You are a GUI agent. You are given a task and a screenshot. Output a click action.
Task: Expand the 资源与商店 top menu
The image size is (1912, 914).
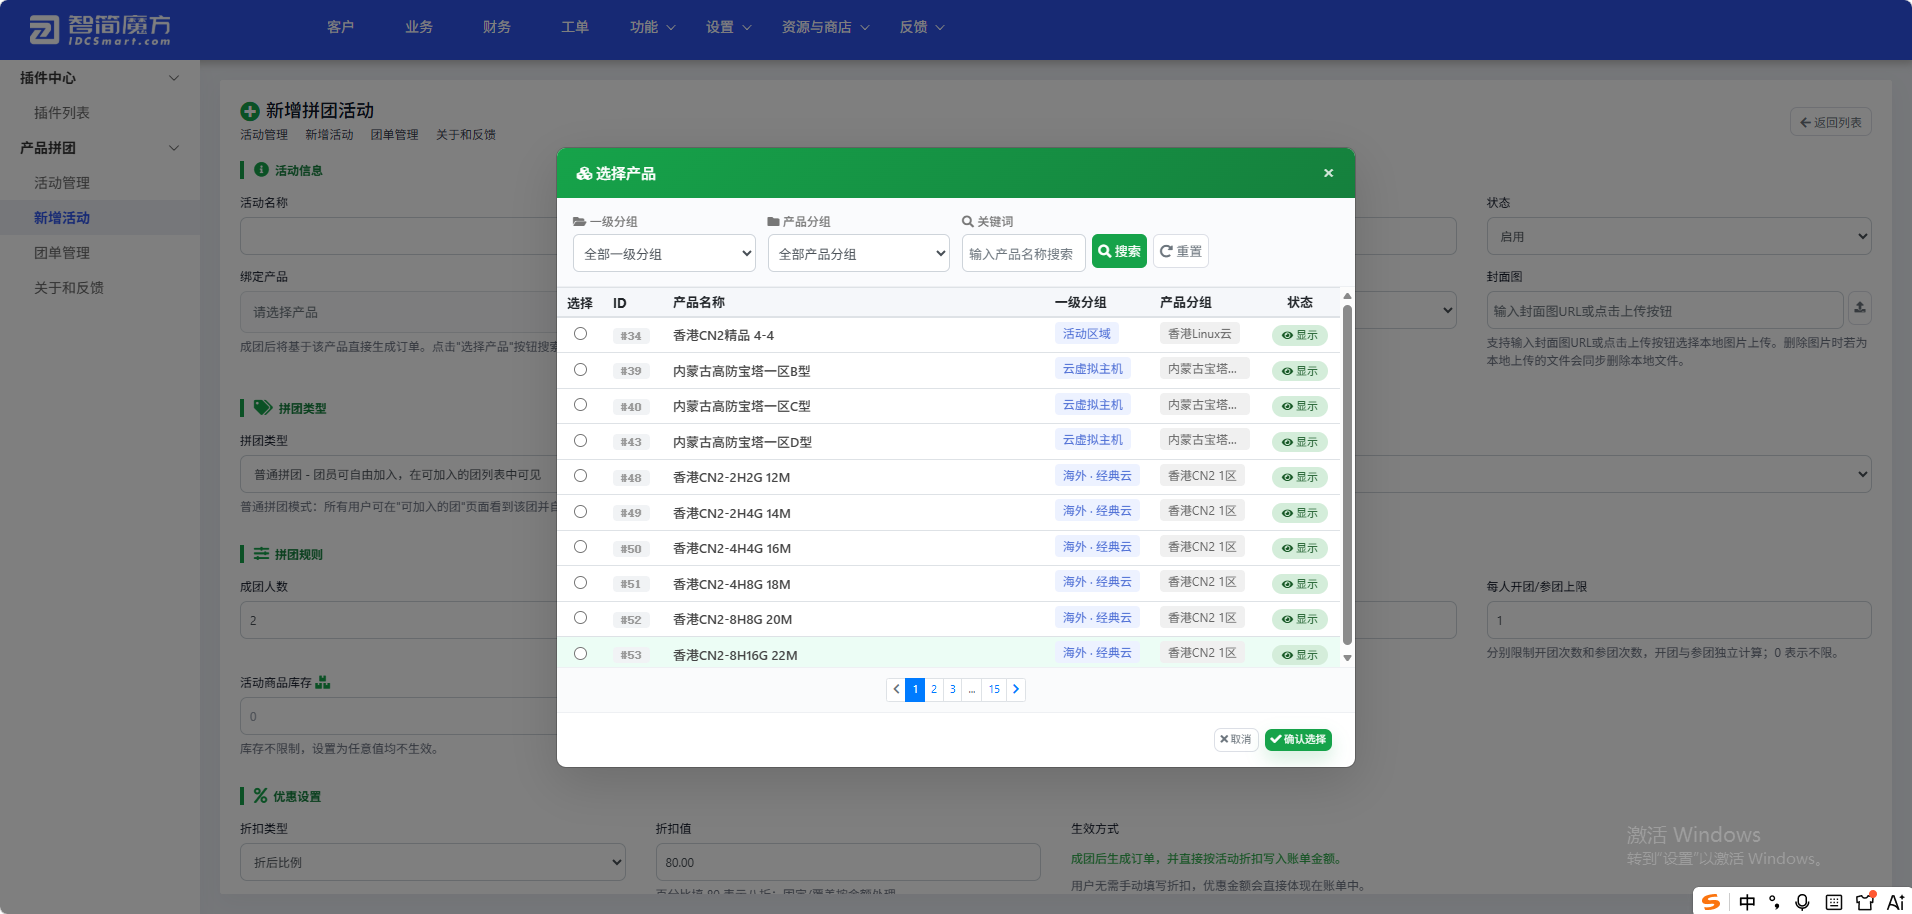click(826, 27)
